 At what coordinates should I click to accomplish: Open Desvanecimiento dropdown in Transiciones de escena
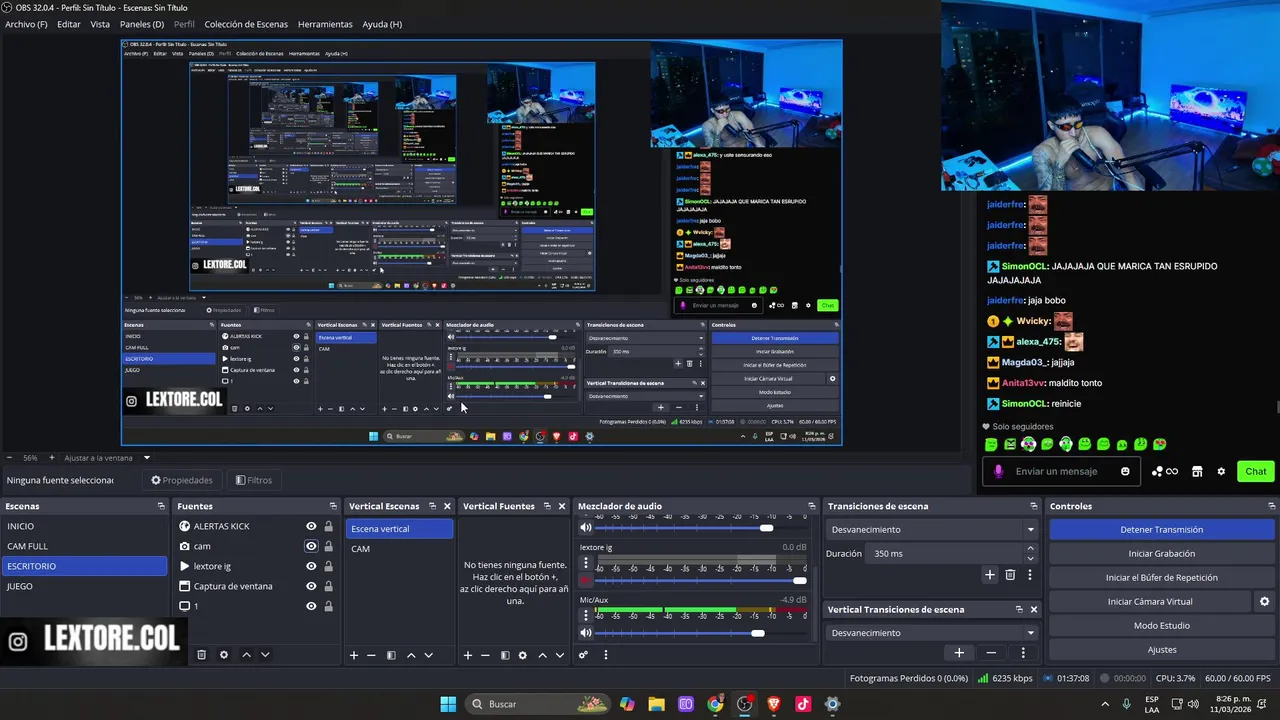[x=932, y=530]
